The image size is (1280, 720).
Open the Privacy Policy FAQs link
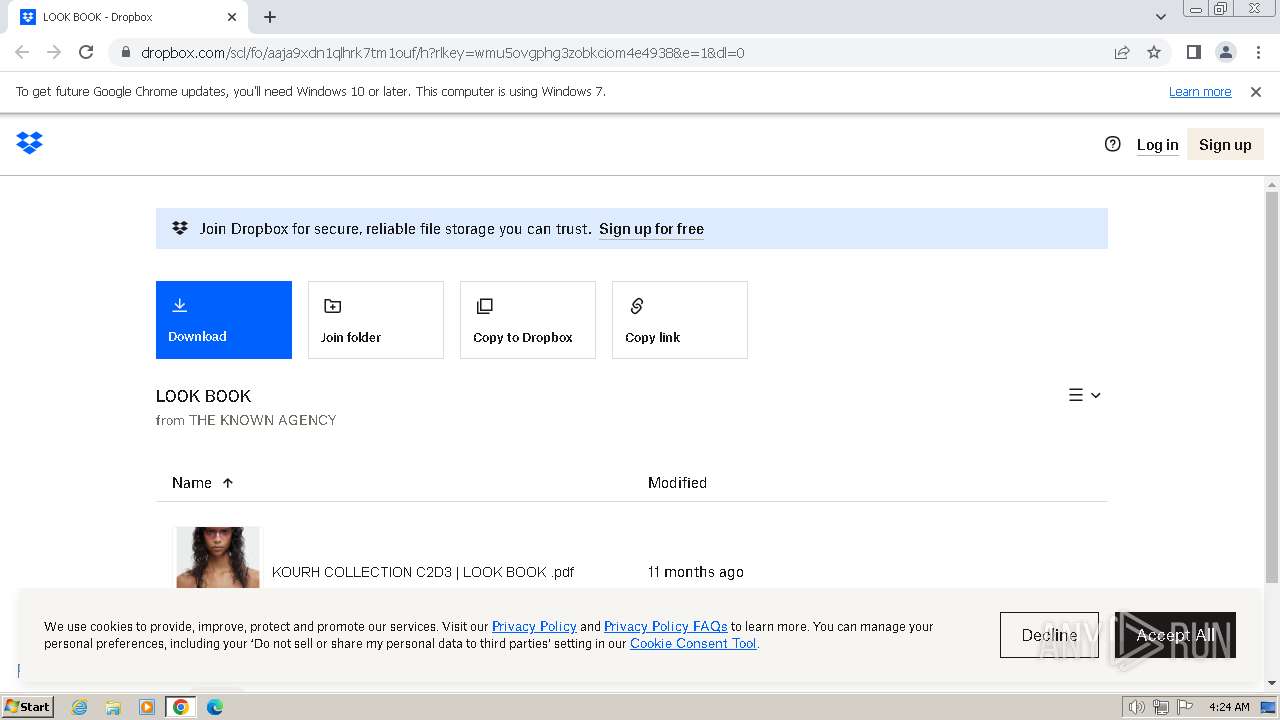tap(665, 627)
